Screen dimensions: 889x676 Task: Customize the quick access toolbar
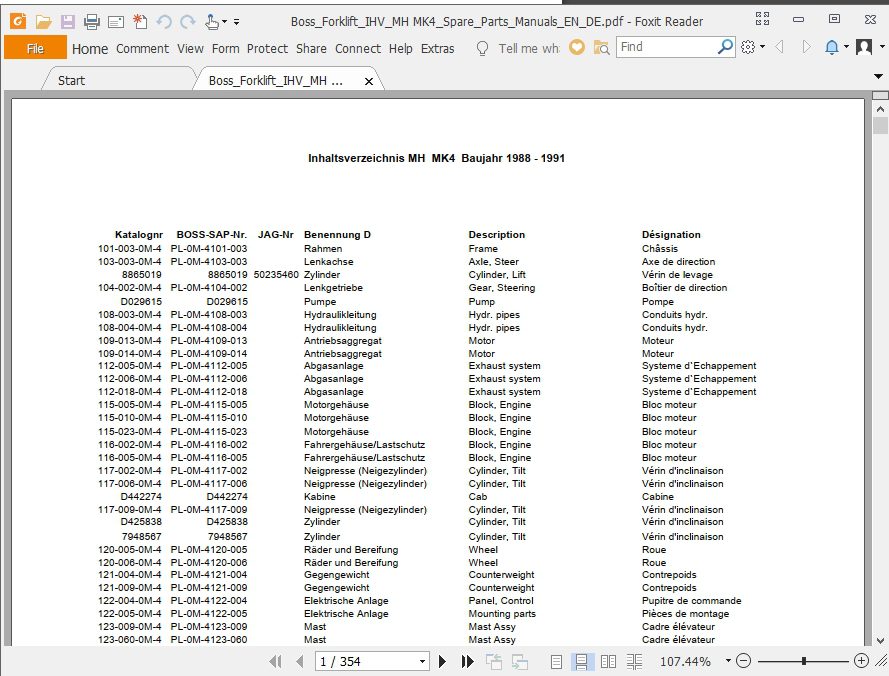(x=236, y=22)
